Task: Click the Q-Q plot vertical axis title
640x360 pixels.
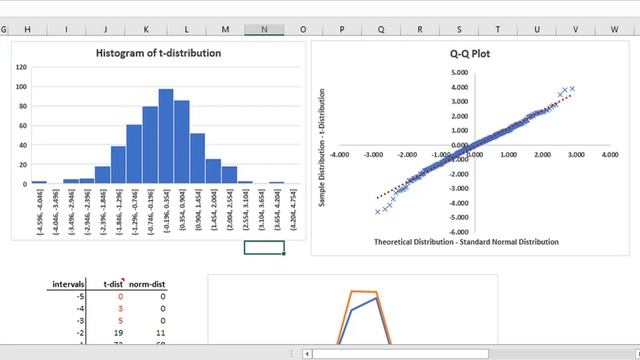Action: tap(322, 148)
